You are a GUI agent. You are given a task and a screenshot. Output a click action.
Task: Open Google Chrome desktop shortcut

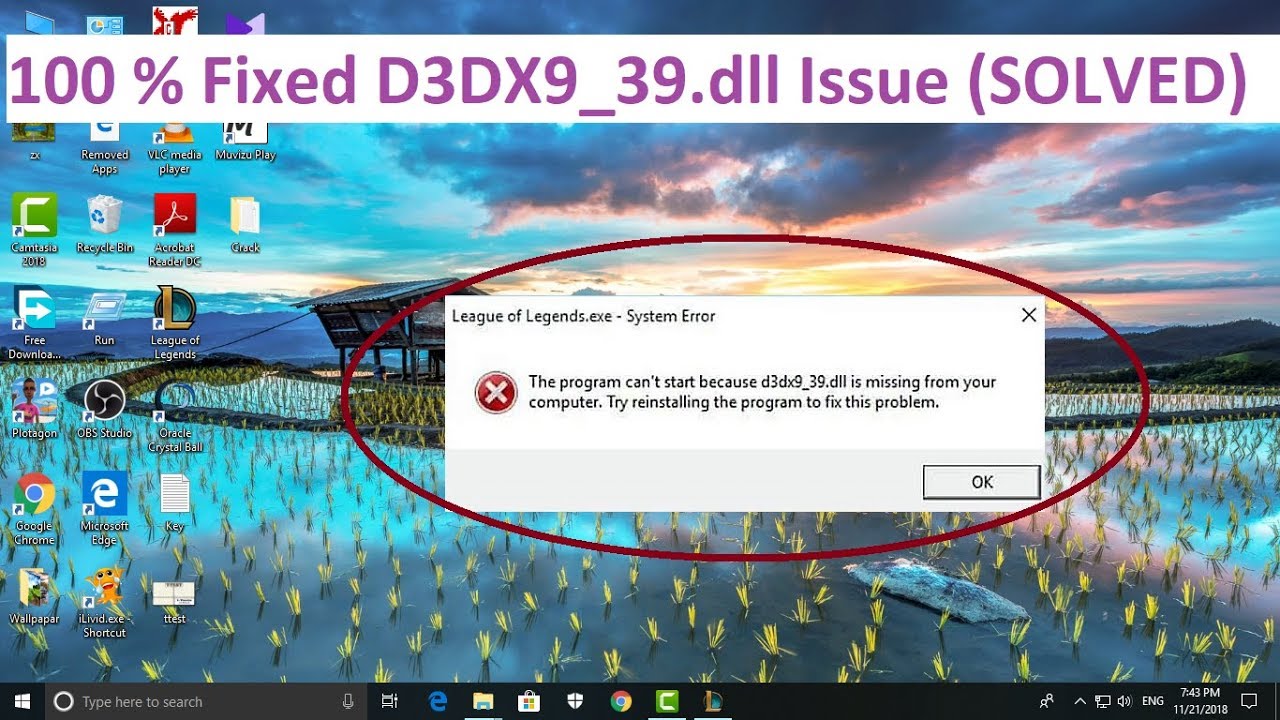coord(34,509)
